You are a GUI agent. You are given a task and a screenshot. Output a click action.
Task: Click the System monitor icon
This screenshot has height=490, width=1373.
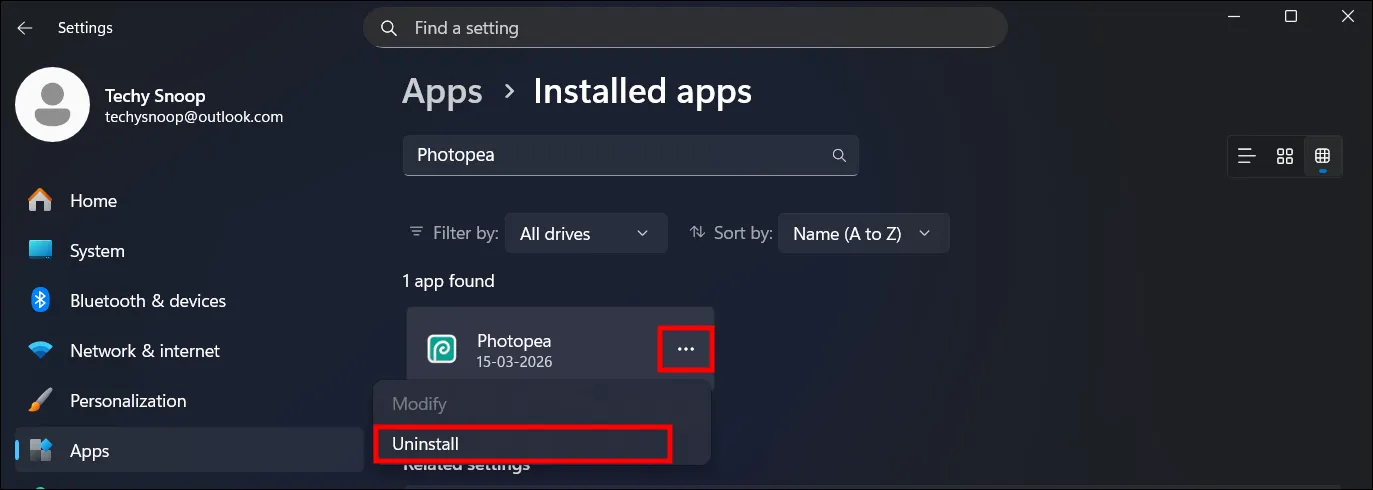40,250
